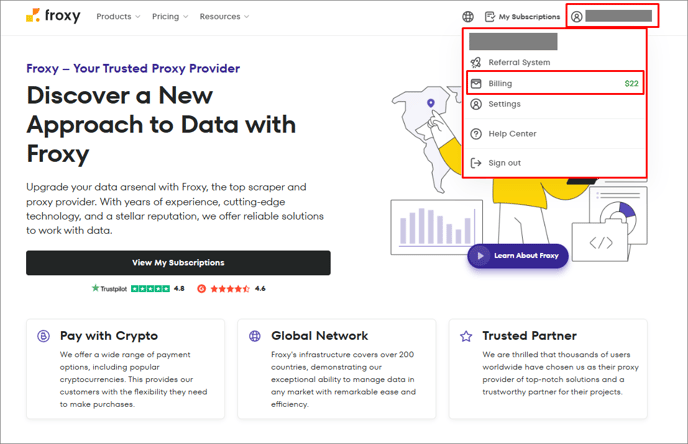Click the Trusted Partner card heading
688x444 pixels.
coord(530,336)
